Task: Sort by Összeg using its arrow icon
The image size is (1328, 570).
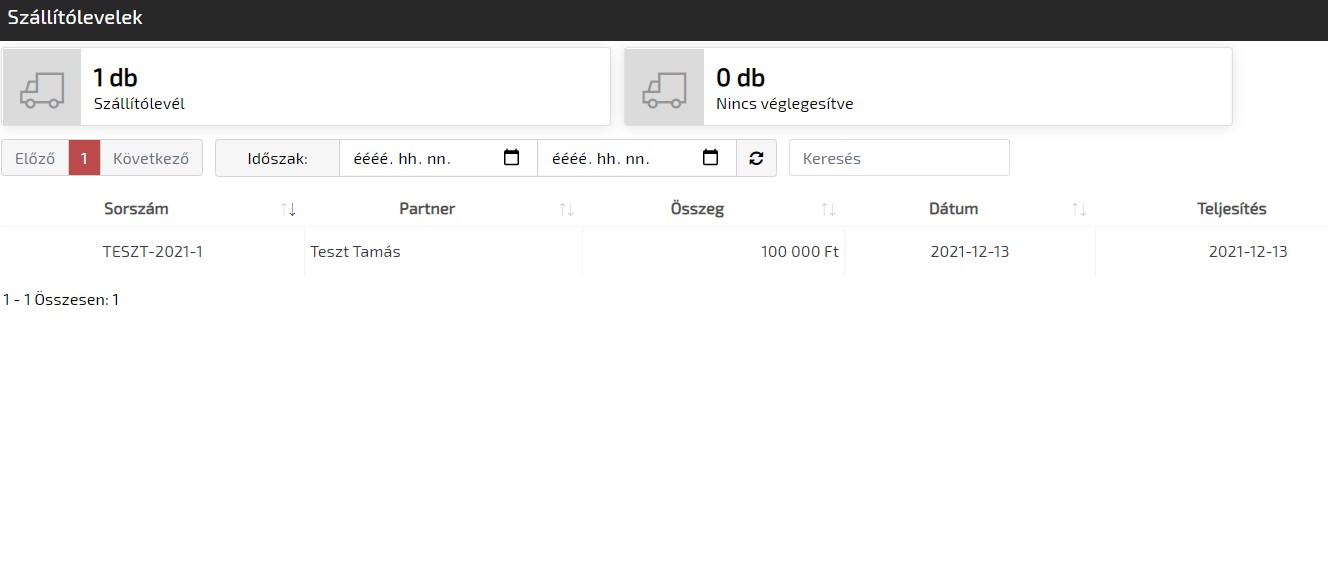Action: tap(828, 209)
